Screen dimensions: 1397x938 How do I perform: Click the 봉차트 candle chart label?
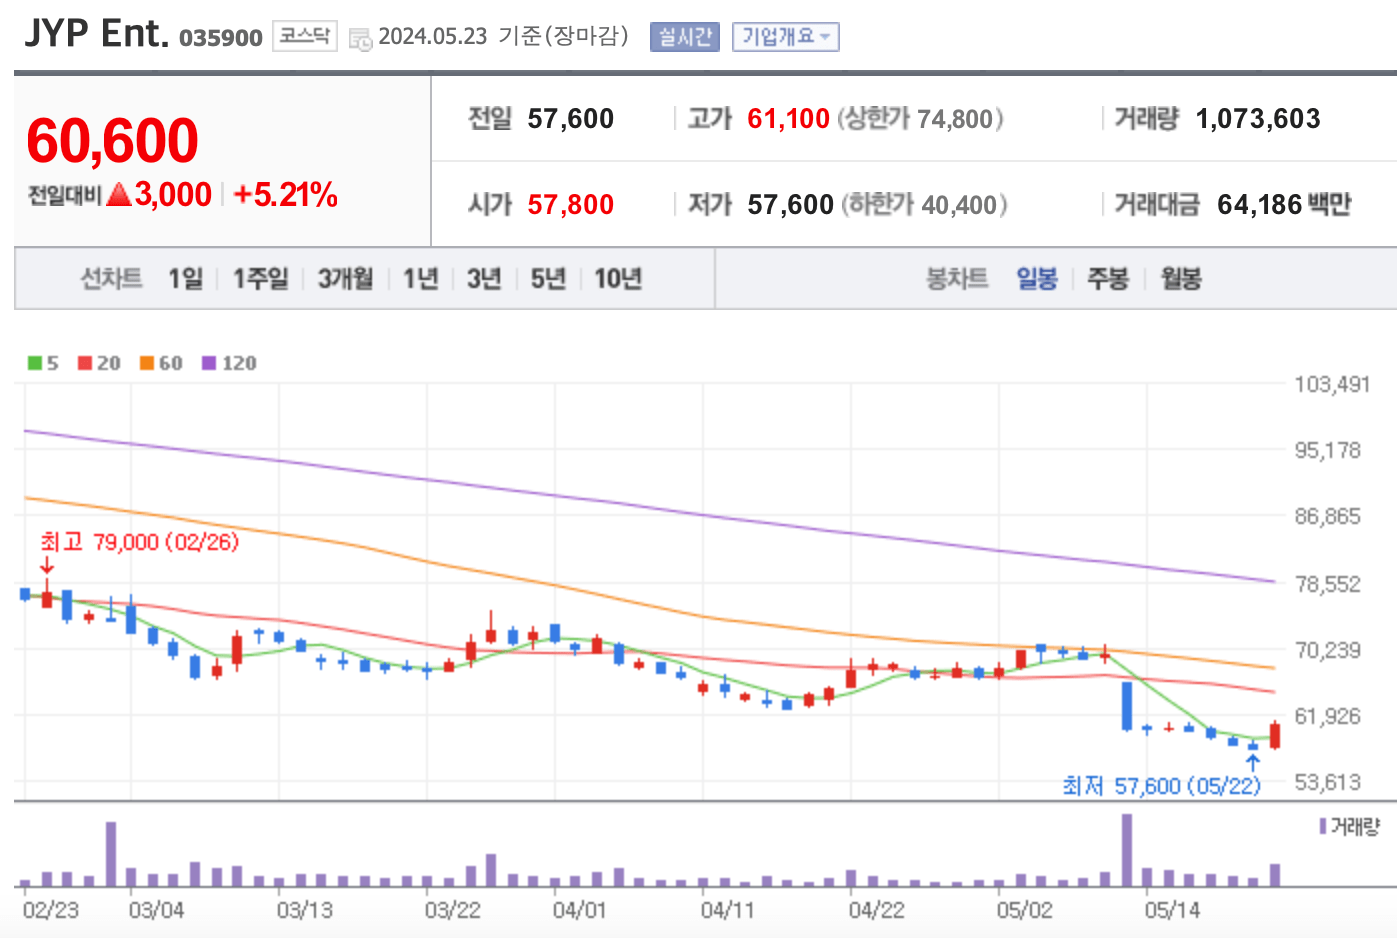point(957,278)
